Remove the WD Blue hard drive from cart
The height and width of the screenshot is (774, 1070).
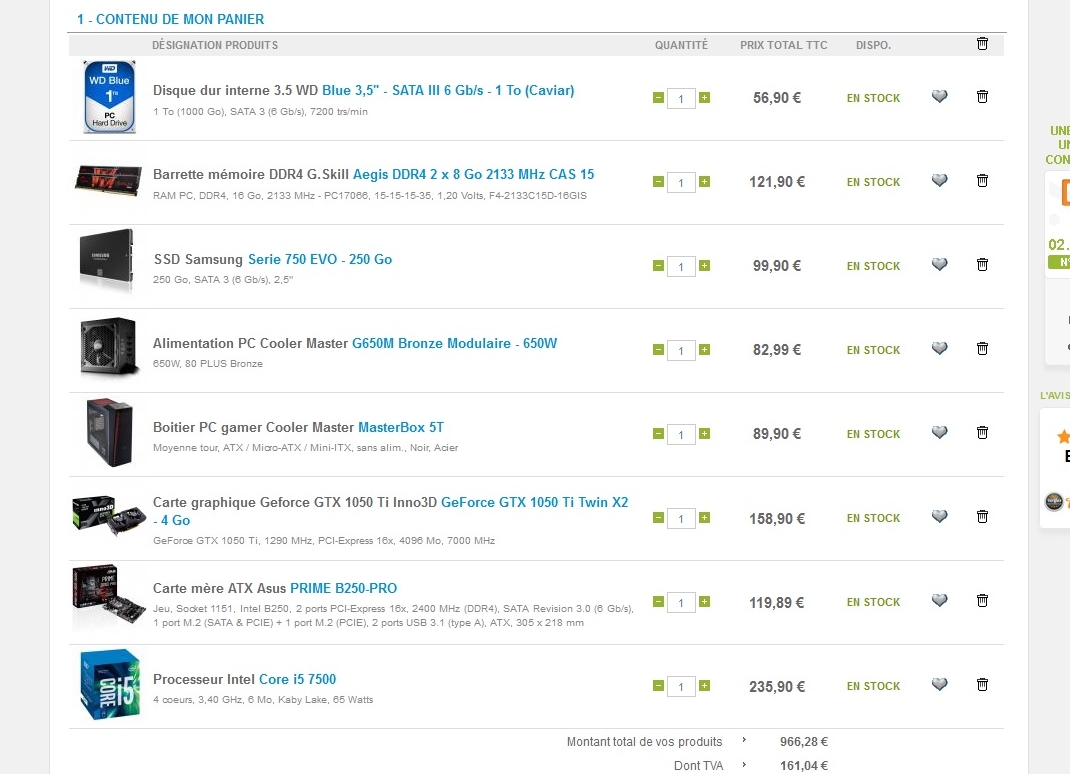pyautogui.click(x=982, y=96)
